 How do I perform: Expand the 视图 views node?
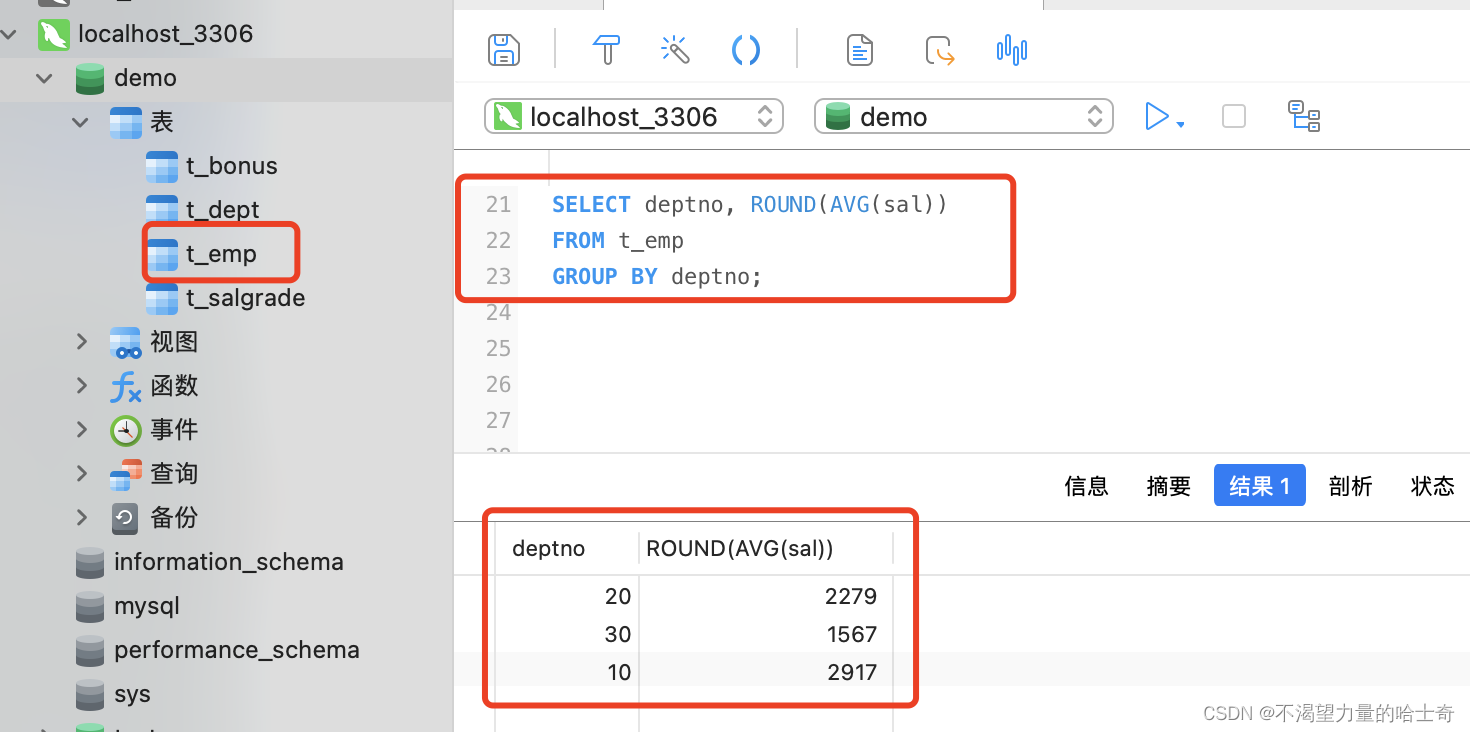coord(82,342)
